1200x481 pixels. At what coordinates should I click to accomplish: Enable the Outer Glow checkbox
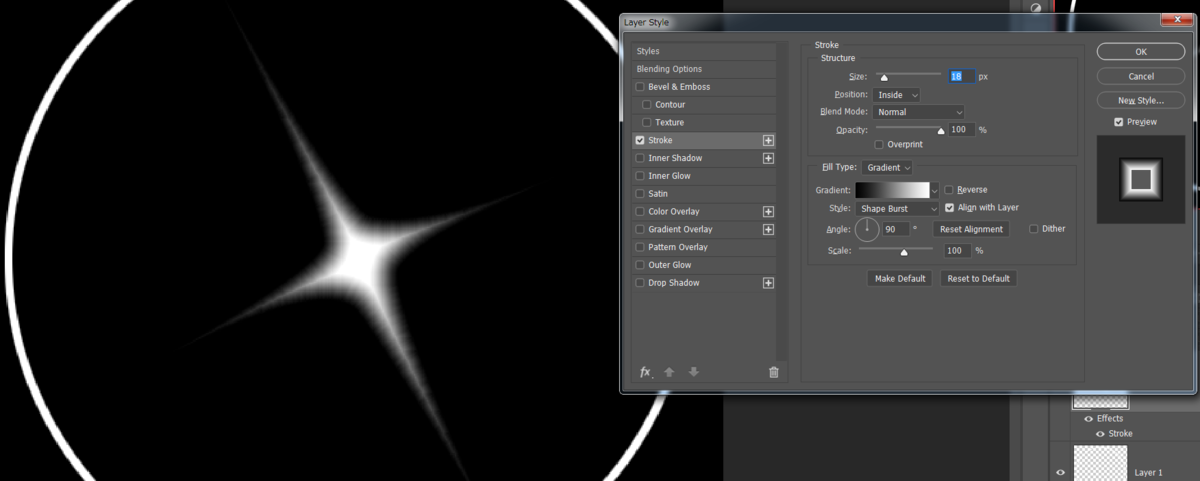[x=640, y=265]
